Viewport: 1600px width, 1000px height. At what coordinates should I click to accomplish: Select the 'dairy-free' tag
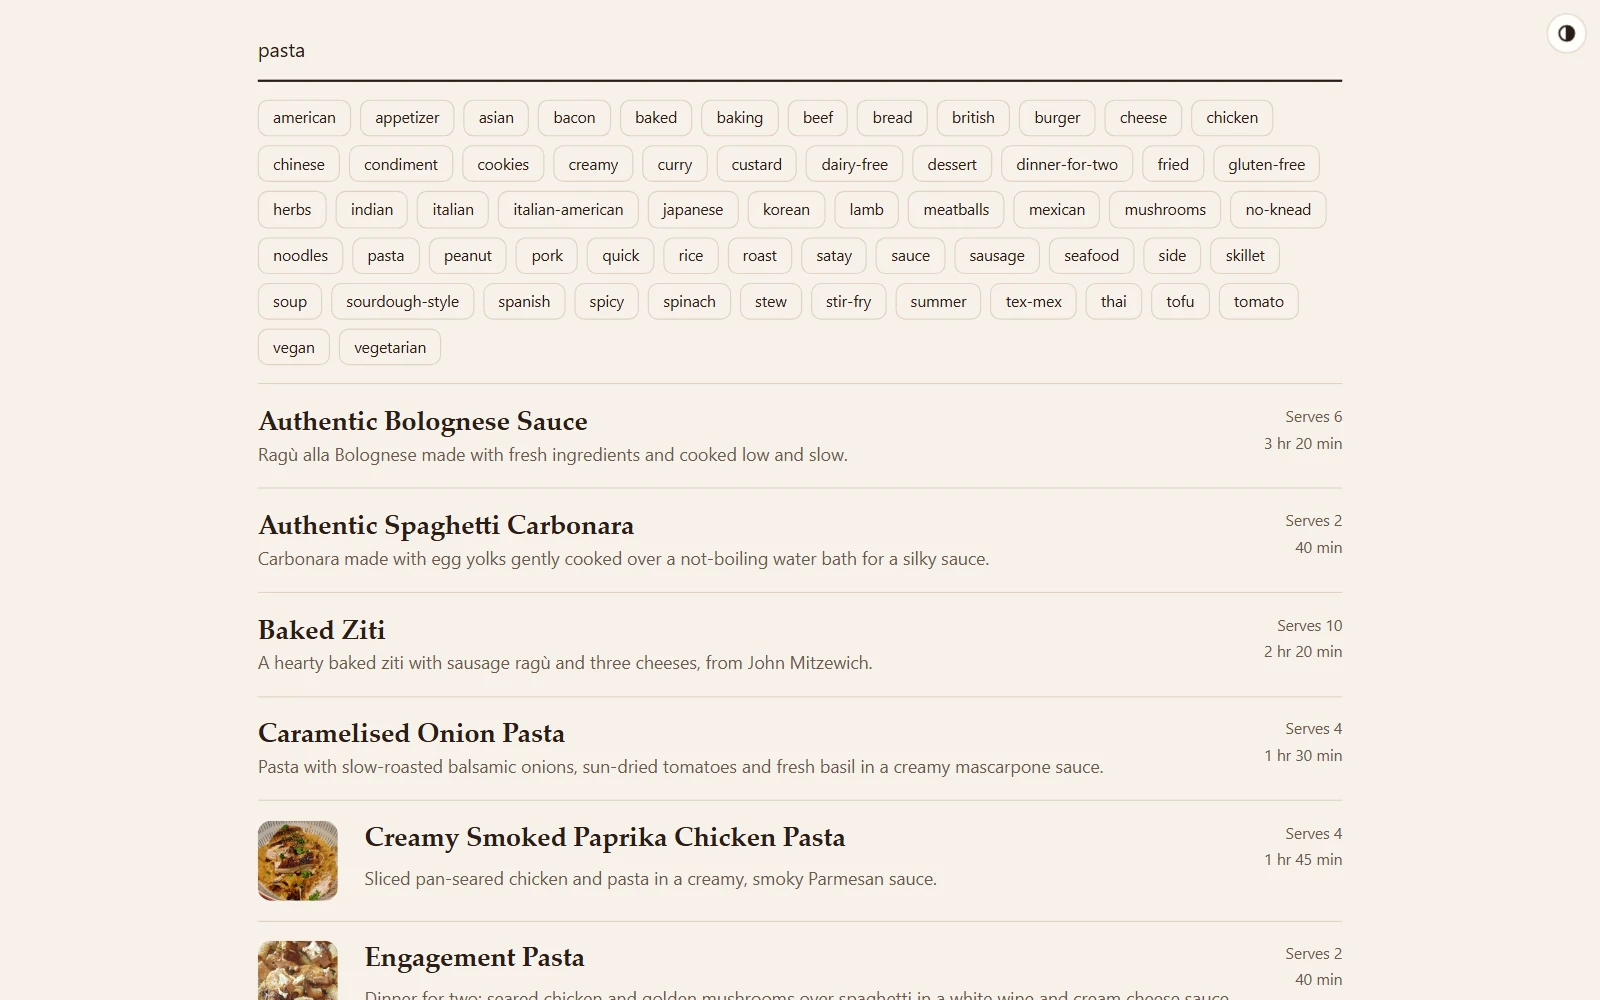pos(854,165)
